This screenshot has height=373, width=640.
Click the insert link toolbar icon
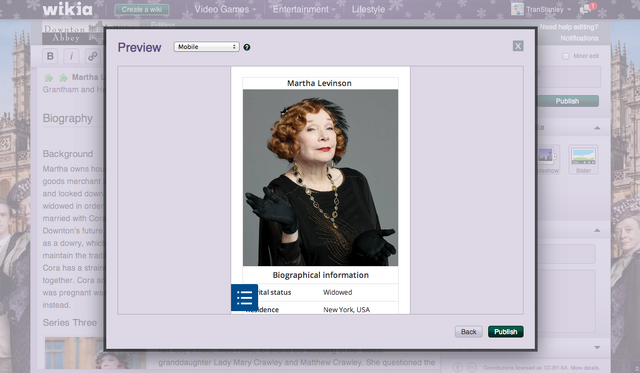click(93, 56)
